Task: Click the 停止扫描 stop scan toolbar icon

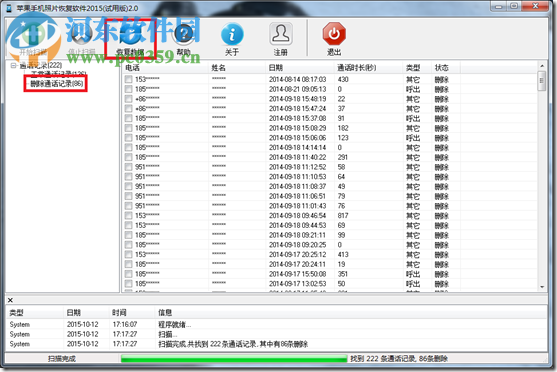Action: [82, 35]
